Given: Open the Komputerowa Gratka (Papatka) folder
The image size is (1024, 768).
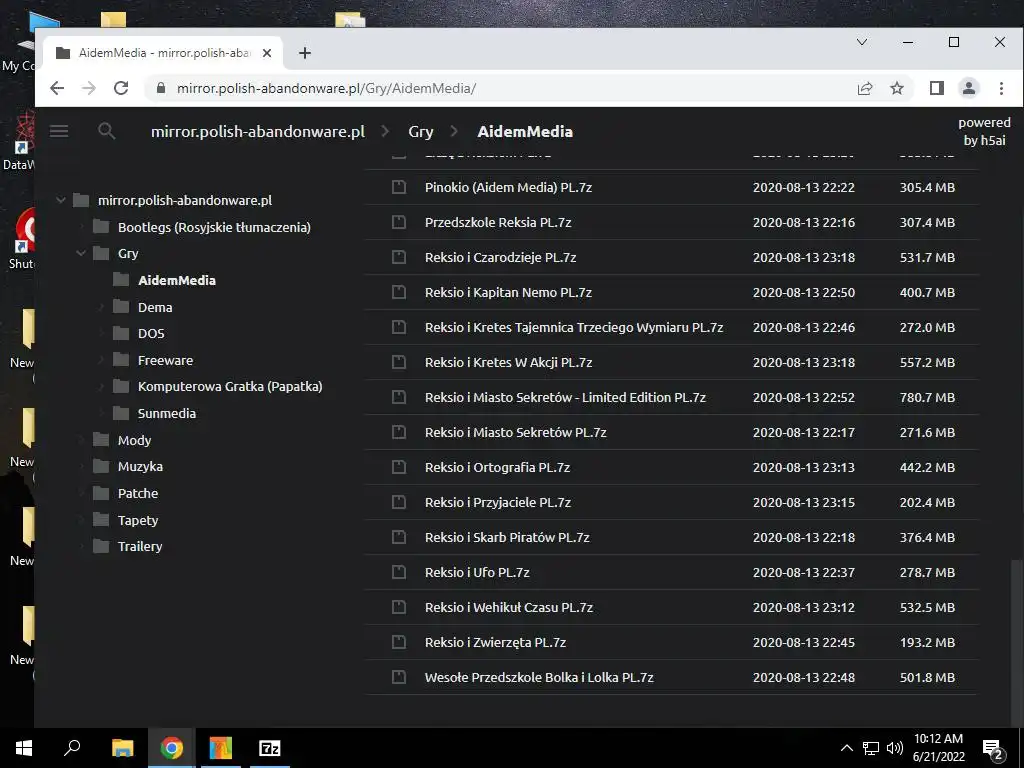Looking at the screenshot, I should coord(230,387).
